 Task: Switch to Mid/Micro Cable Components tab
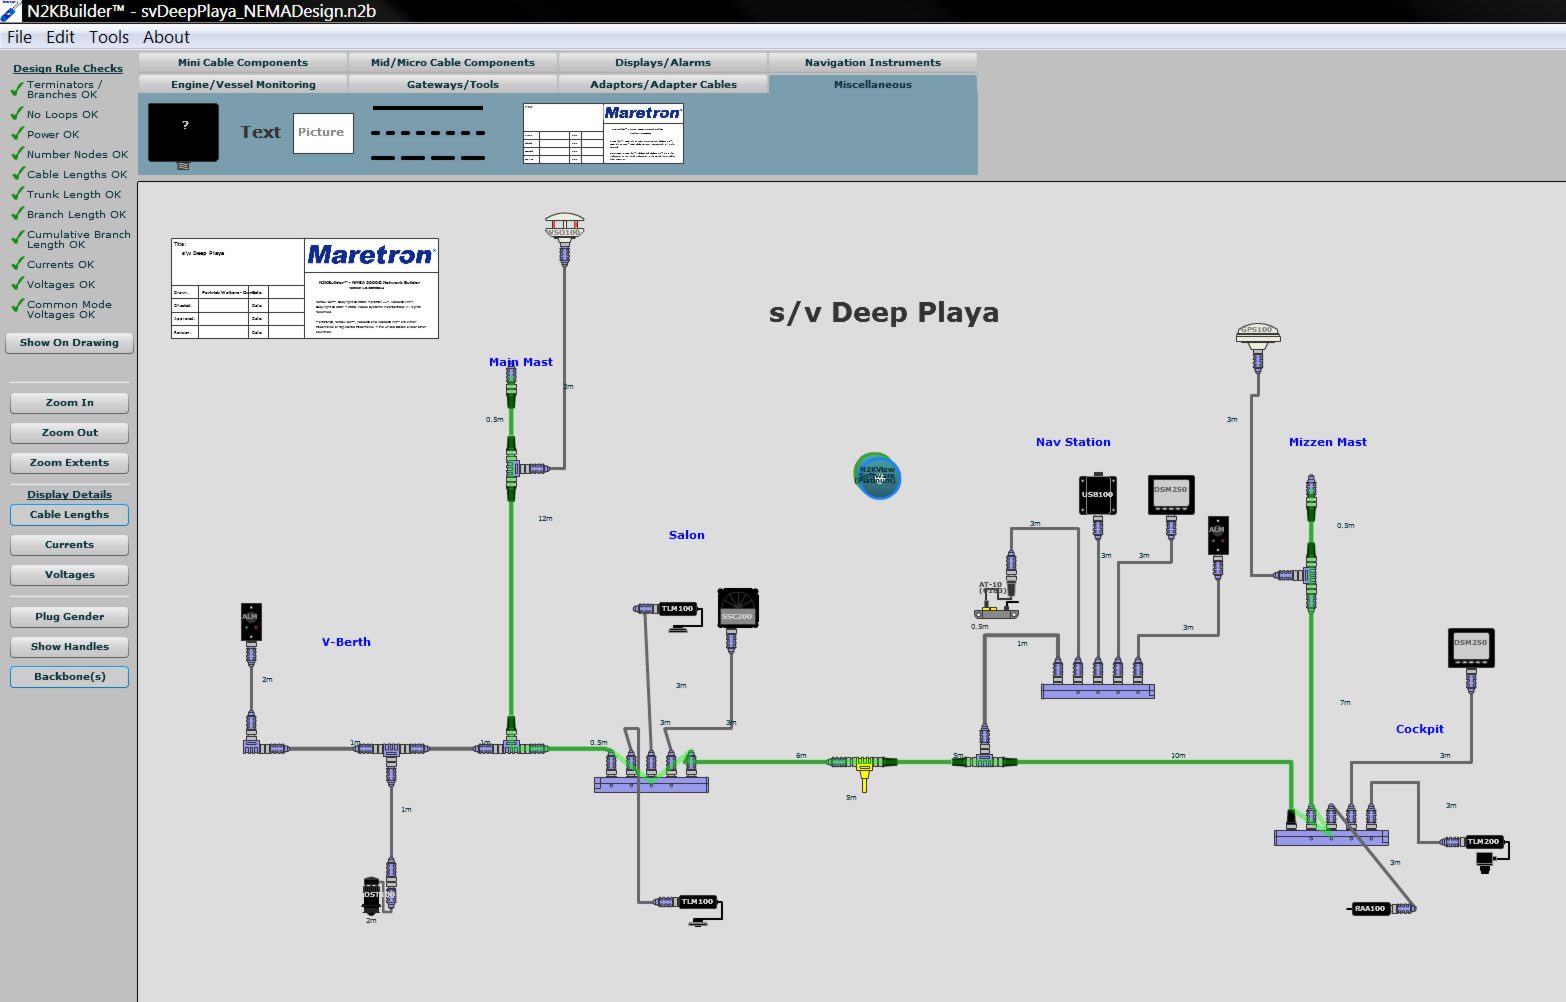click(x=453, y=62)
